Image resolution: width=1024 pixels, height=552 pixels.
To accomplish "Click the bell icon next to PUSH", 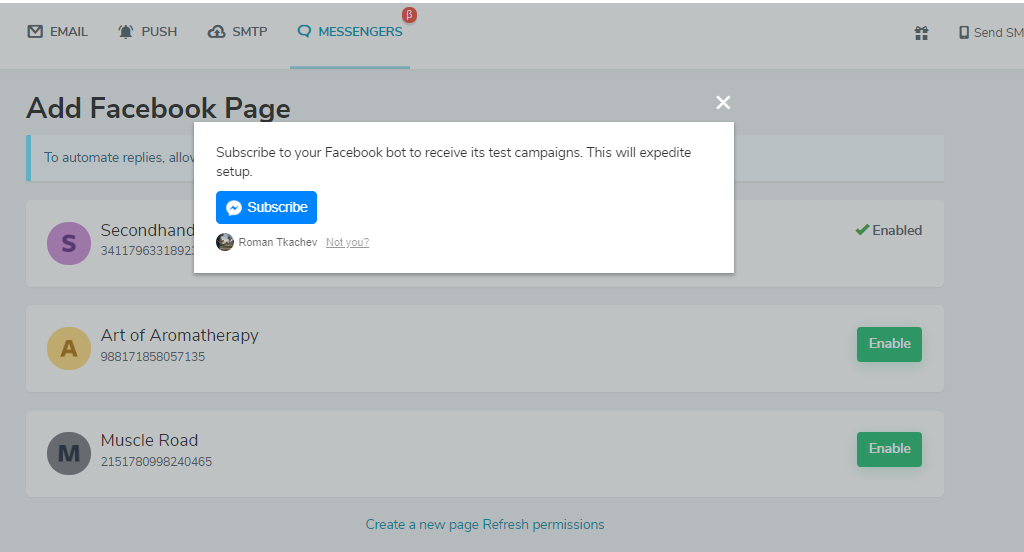I will pyautogui.click(x=126, y=32).
